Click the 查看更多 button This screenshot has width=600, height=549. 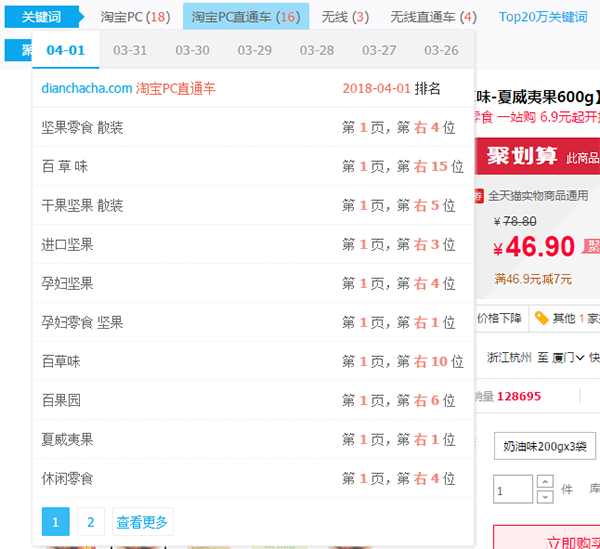point(142,521)
